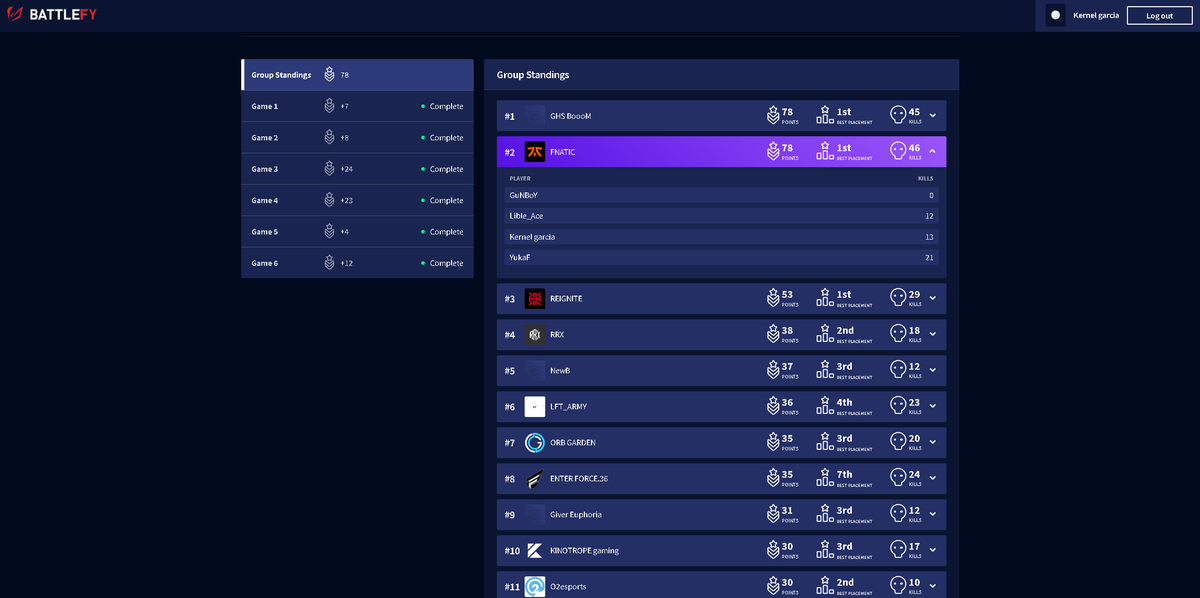Click the best placement podium icon for NewB
Viewport: 1200px width, 598px height.
click(x=825, y=370)
